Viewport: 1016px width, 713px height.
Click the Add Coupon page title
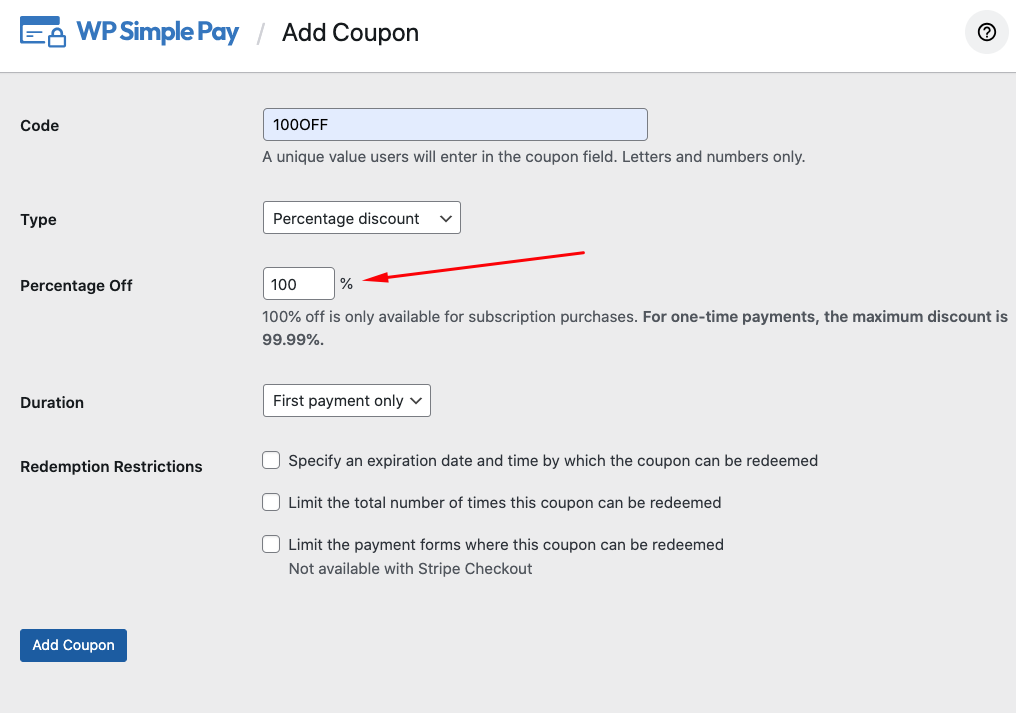(x=350, y=33)
